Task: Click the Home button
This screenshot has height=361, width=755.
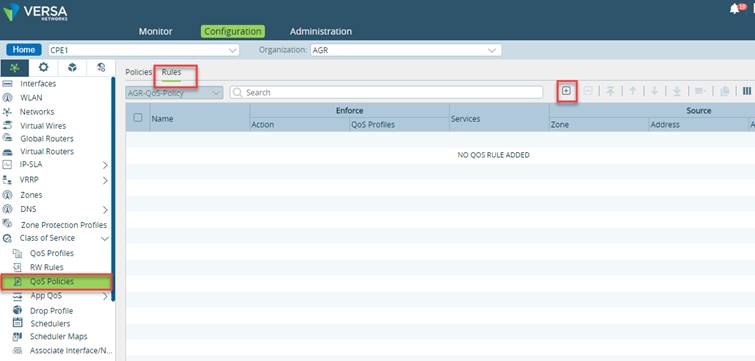Action: [x=24, y=50]
